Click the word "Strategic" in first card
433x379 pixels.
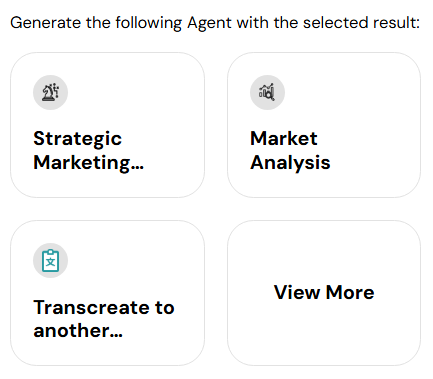click(77, 139)
